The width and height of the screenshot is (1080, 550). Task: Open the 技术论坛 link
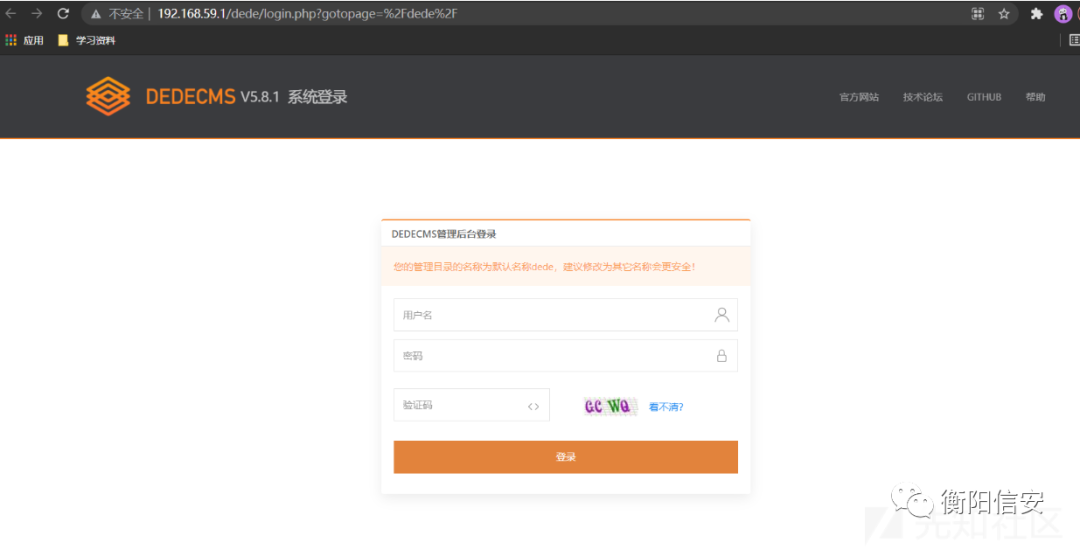(923, 97)
